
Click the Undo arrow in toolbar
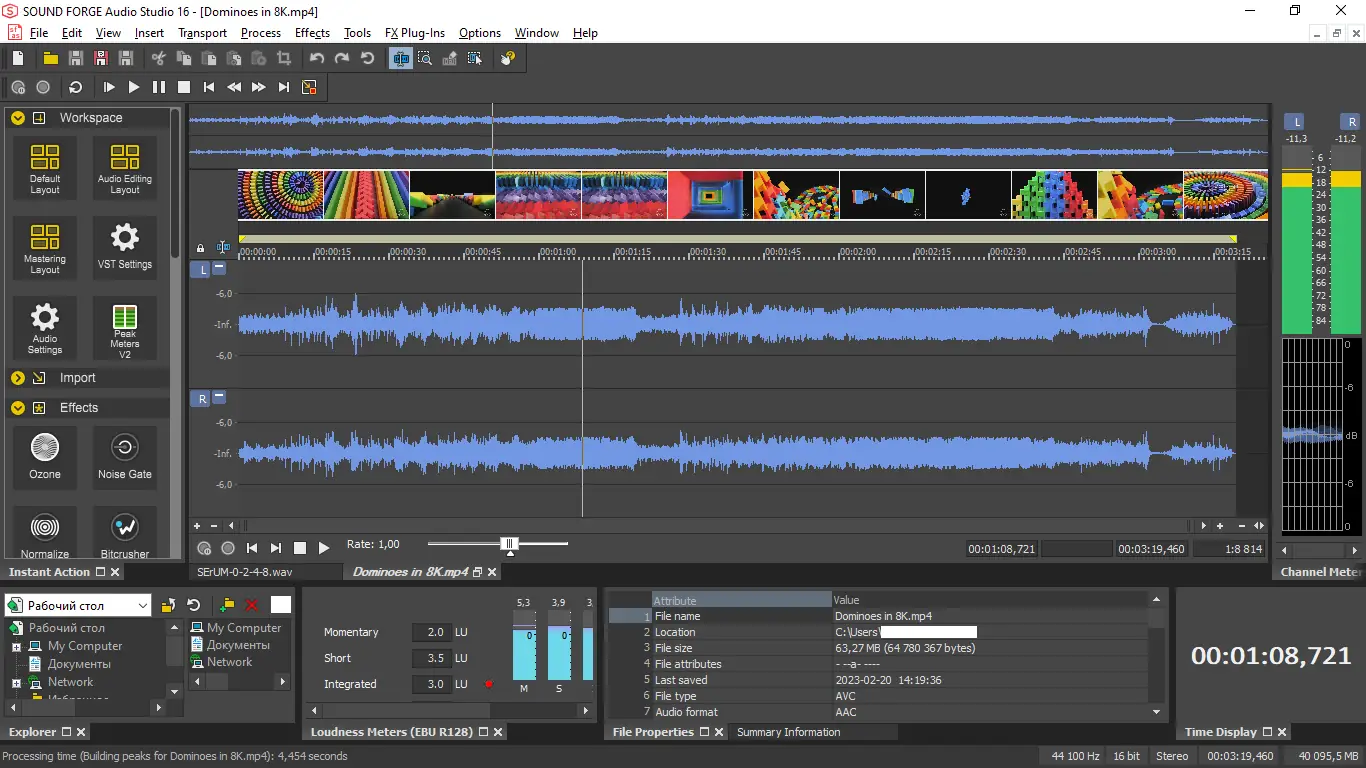click(317, 59)
